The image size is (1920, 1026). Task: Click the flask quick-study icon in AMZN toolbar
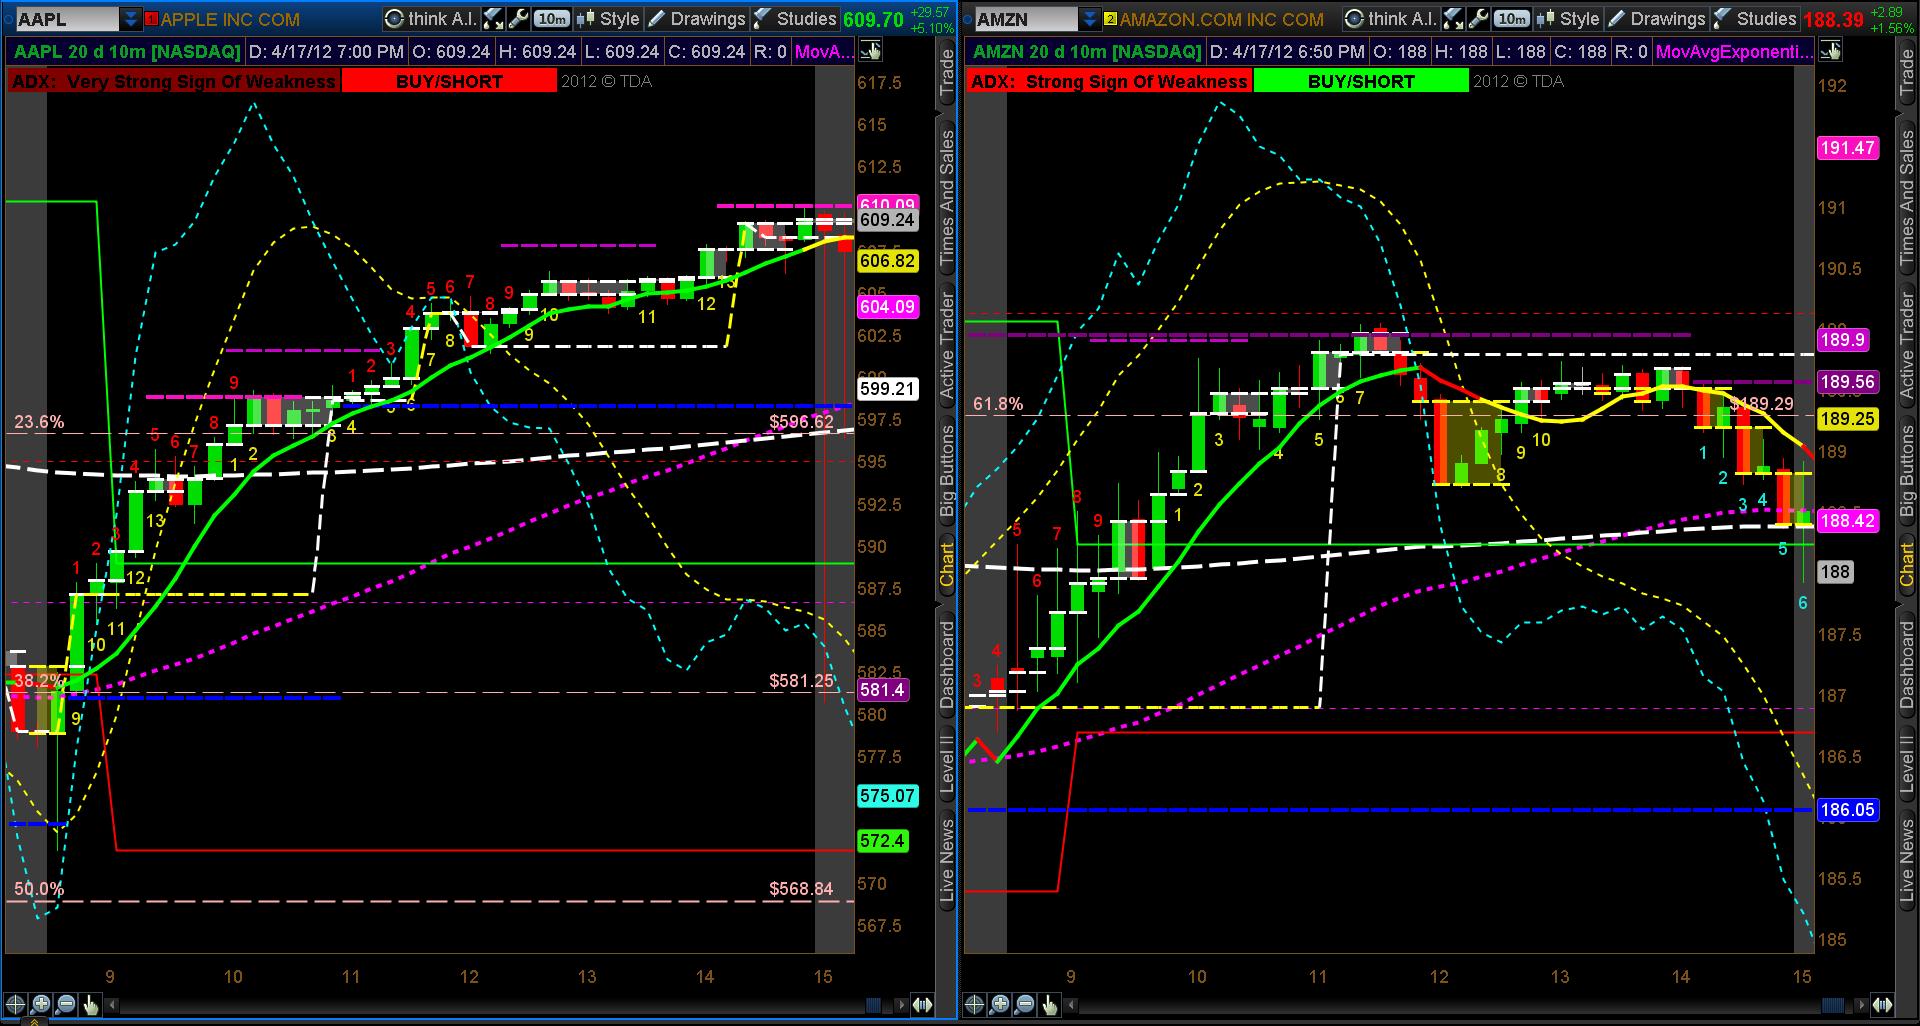(x=1453, y=19)
